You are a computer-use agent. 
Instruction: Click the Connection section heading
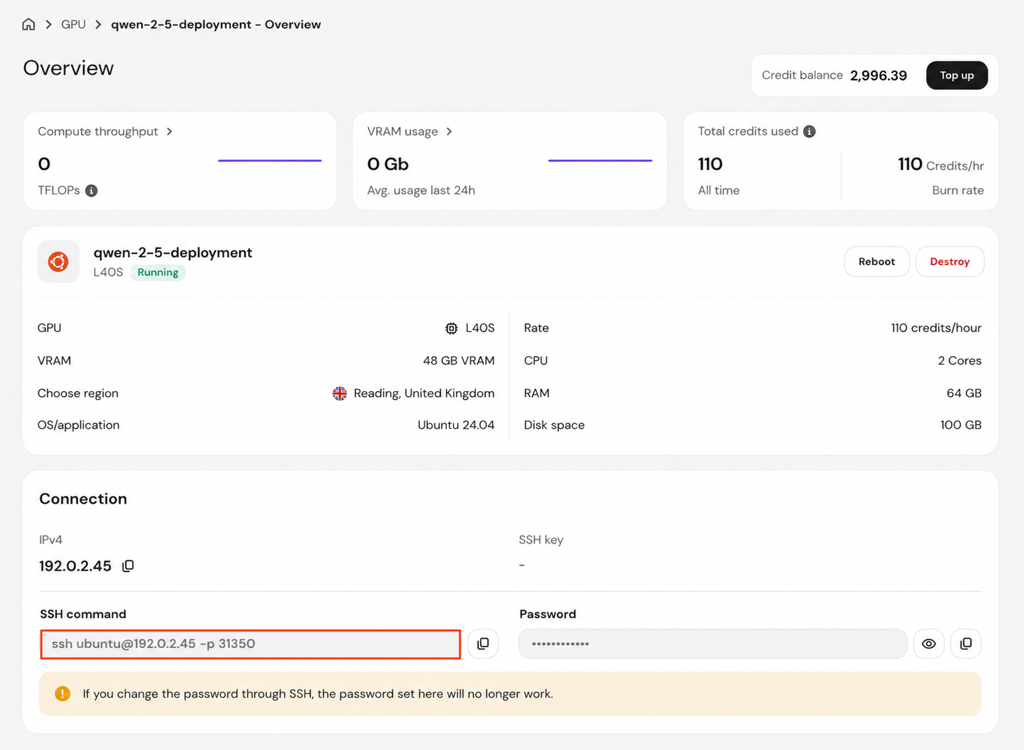pos(83,499)
